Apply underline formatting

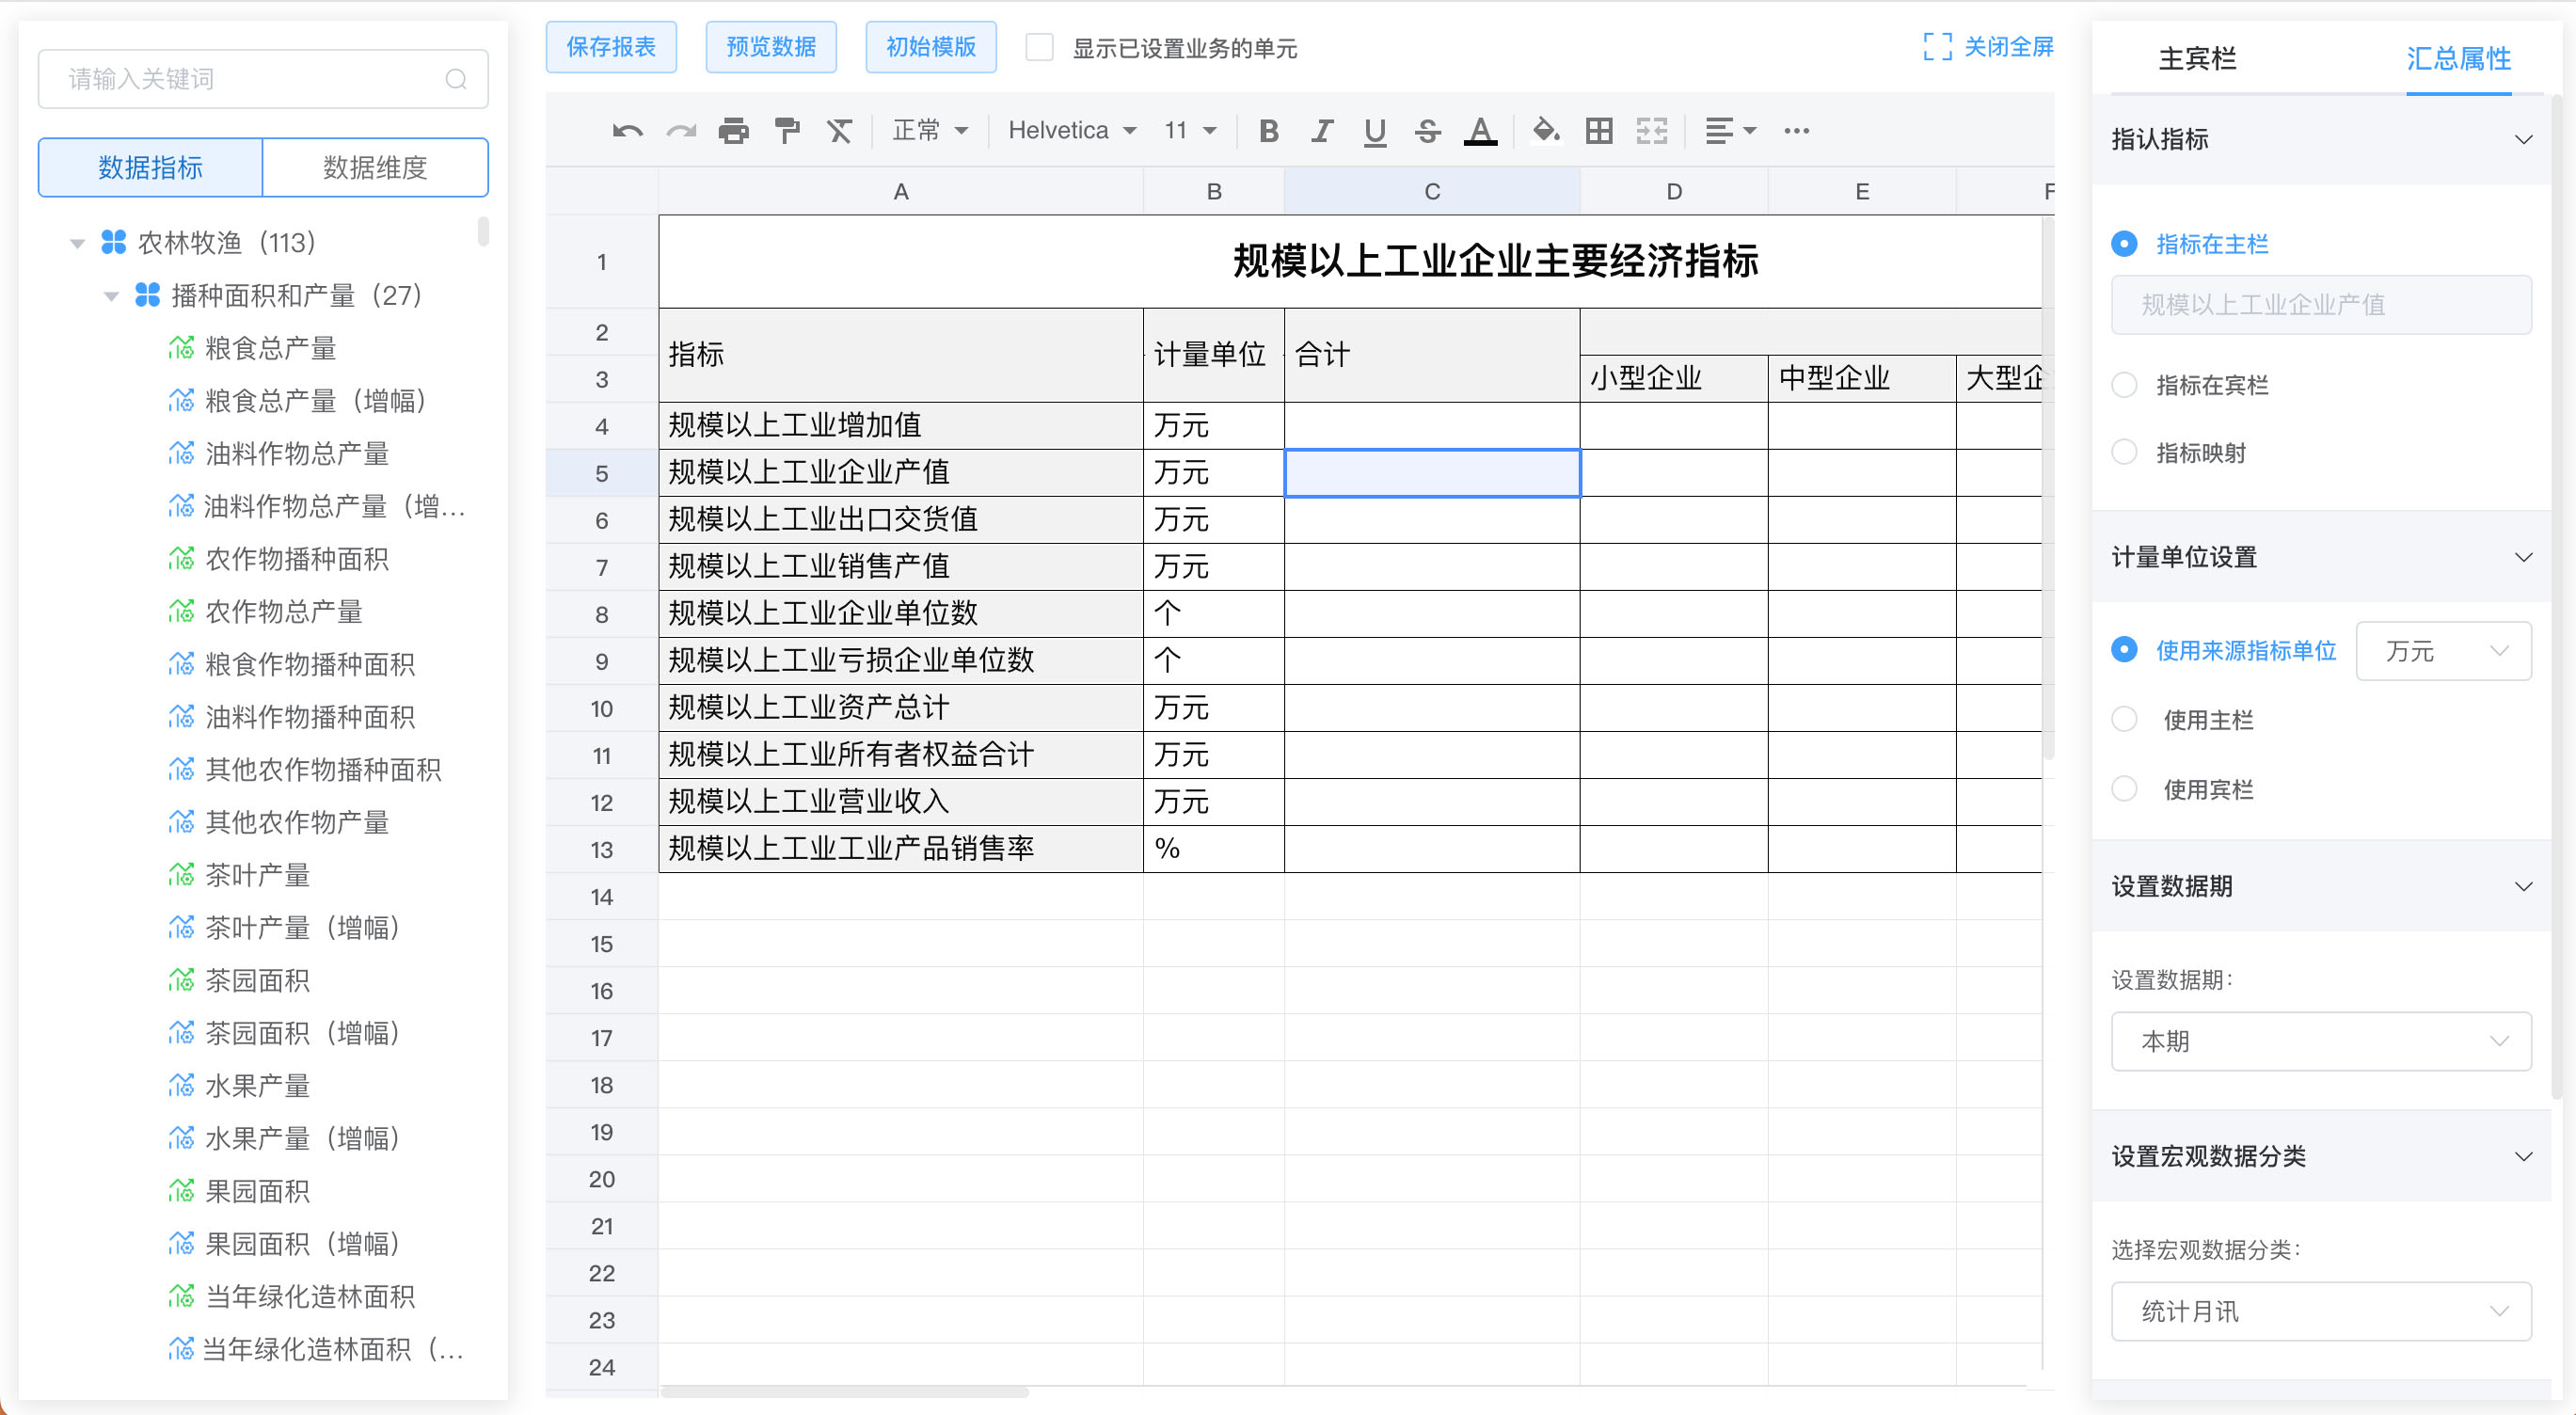[x=1374, y=130]
